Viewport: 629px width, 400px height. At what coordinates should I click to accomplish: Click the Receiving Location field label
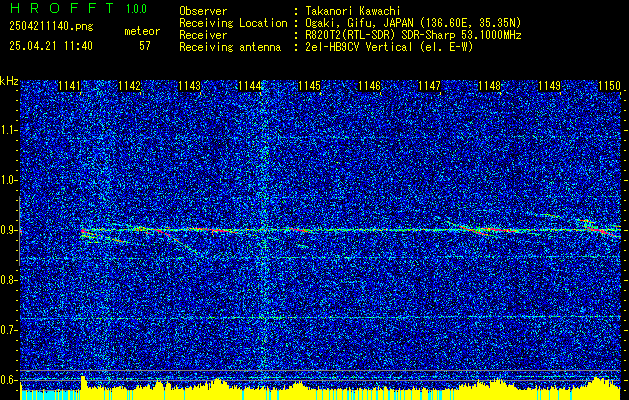(233, 23)
